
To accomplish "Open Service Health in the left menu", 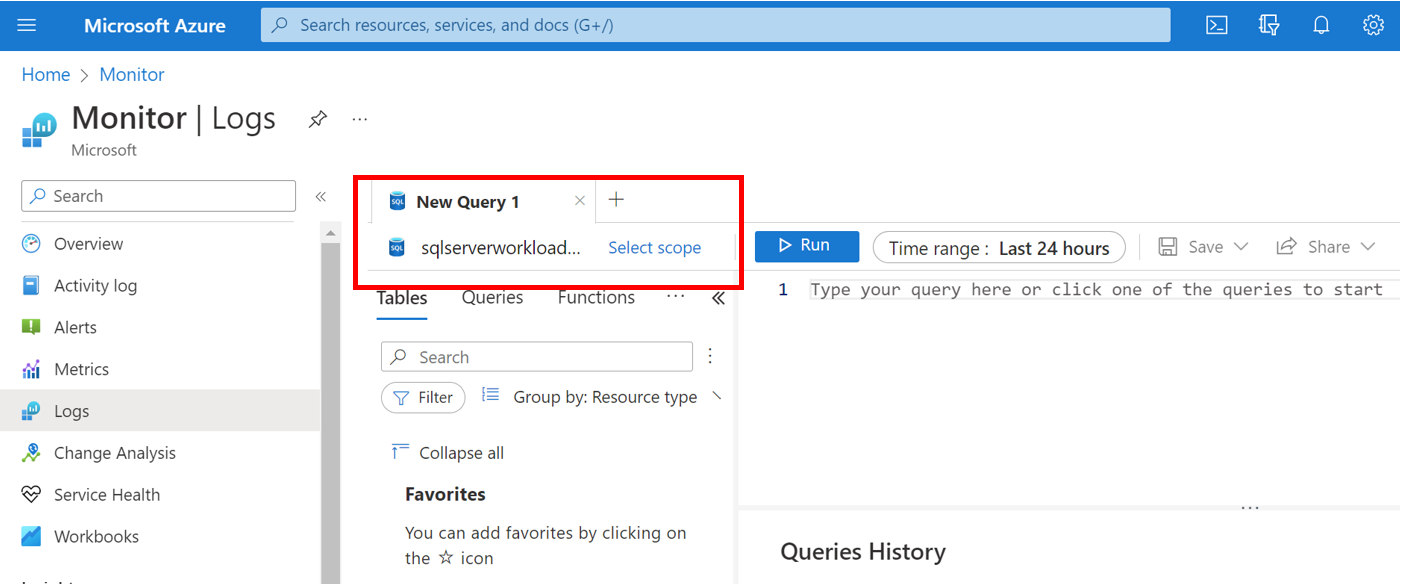I will pos(106,495).
